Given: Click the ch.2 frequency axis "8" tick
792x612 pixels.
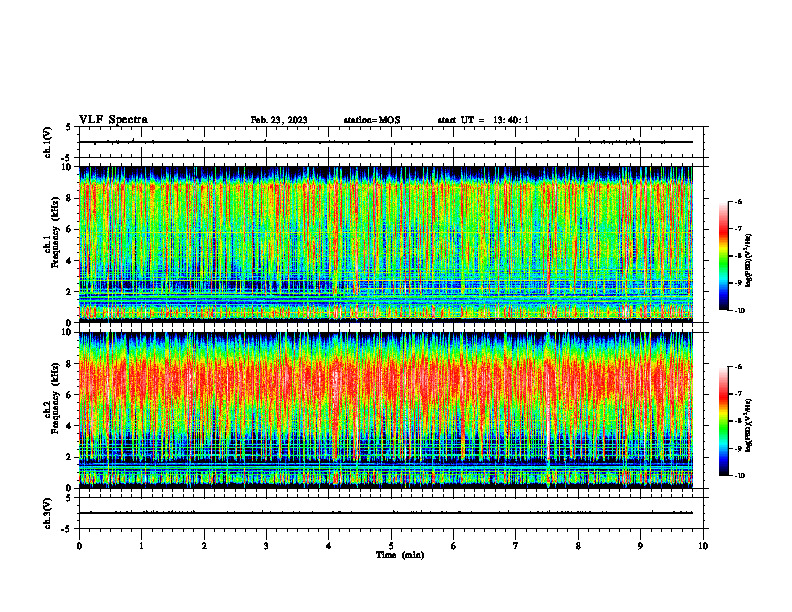Looking at the screenshot, I should [x=69, y=364].
